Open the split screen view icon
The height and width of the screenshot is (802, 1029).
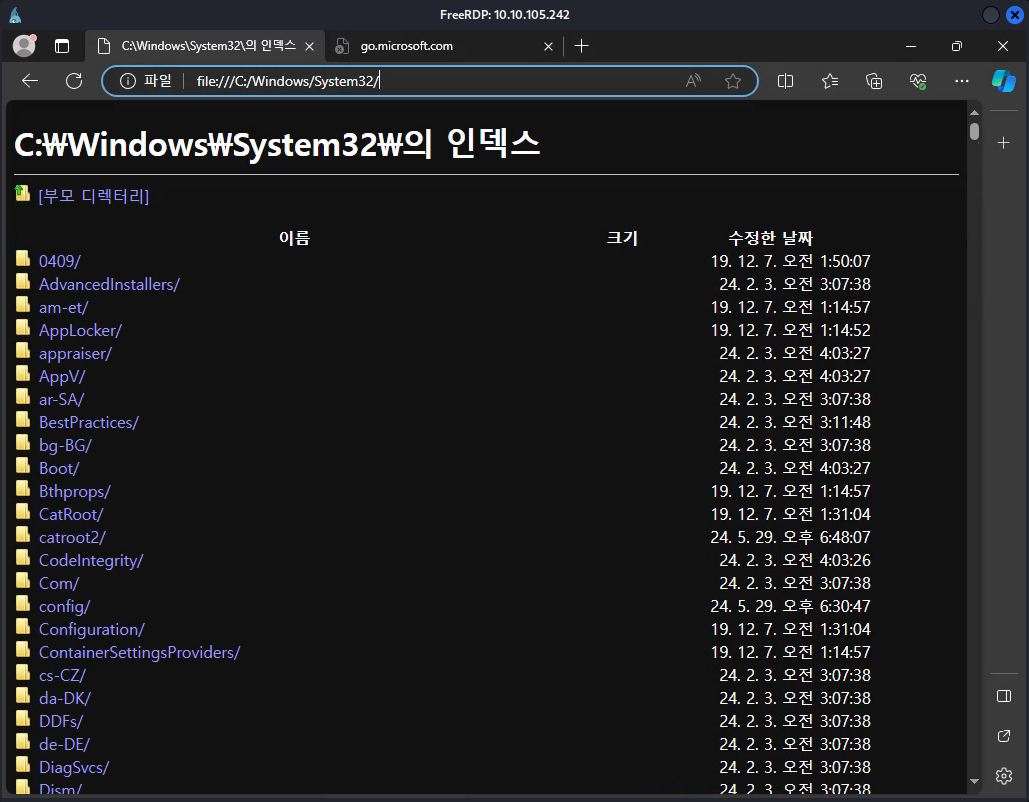coord(786,81)
